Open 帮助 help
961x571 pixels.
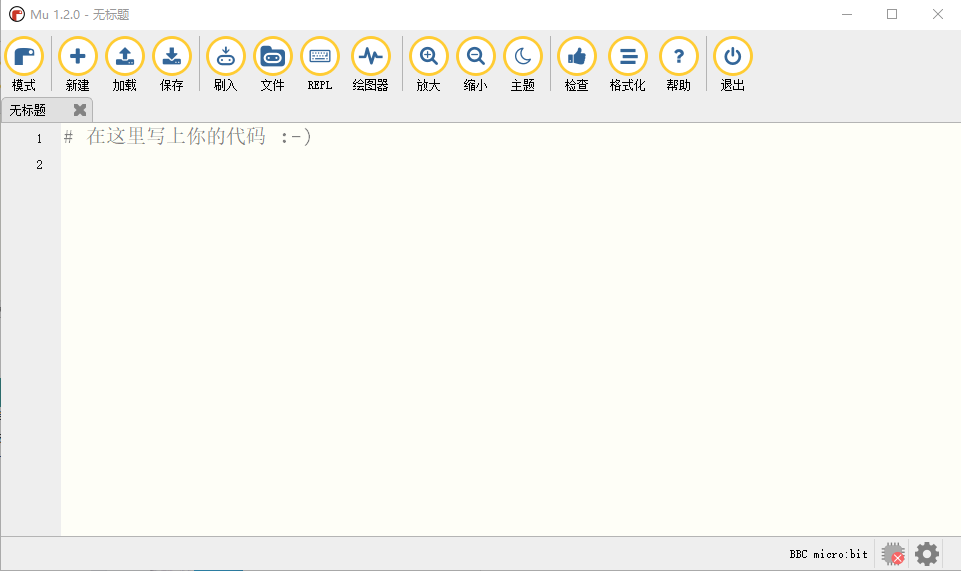678,64
